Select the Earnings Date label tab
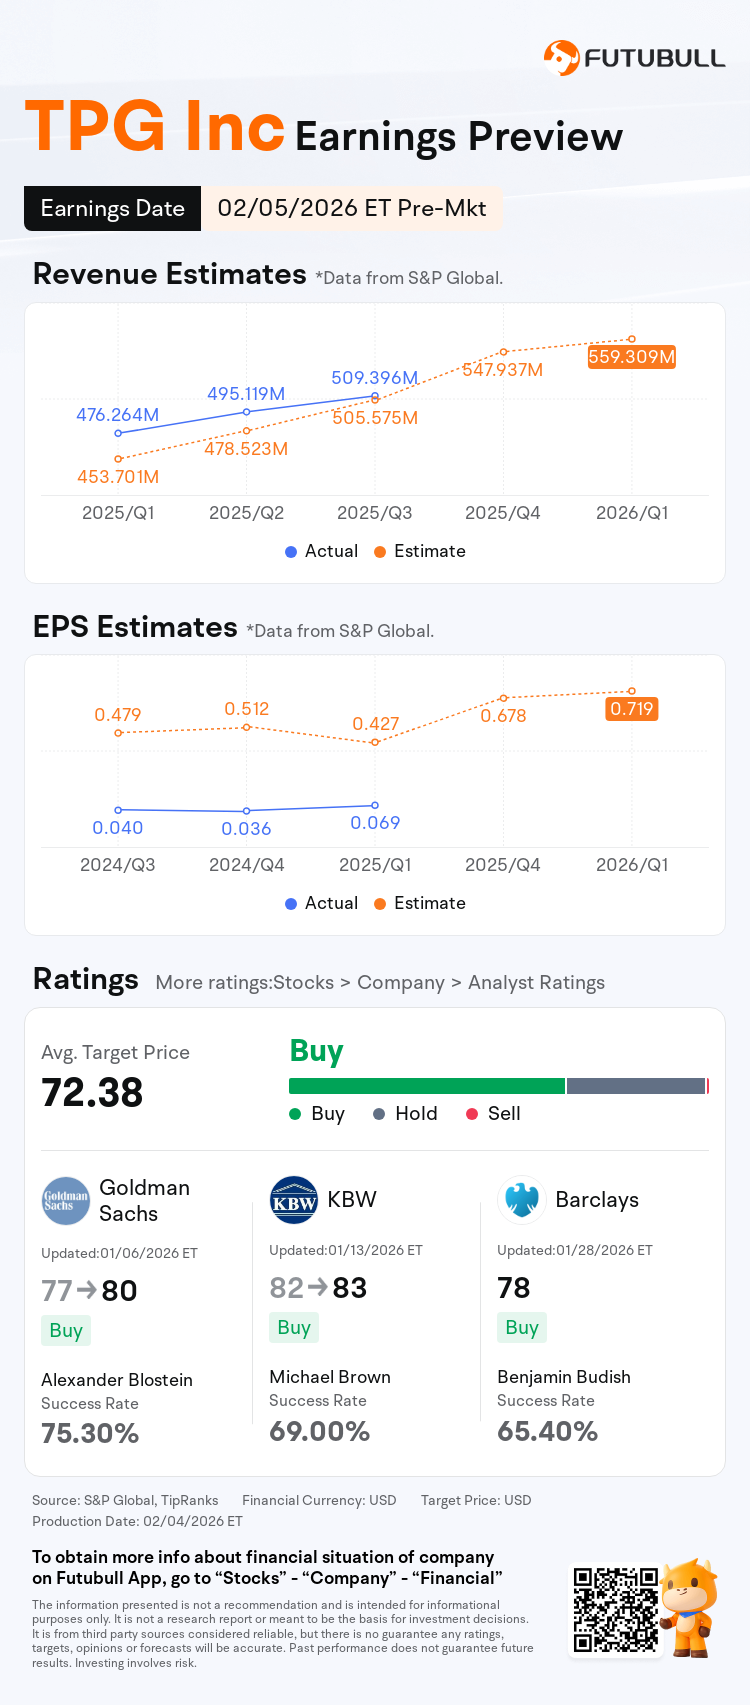 pyautogui.click(x=113, y=209)
